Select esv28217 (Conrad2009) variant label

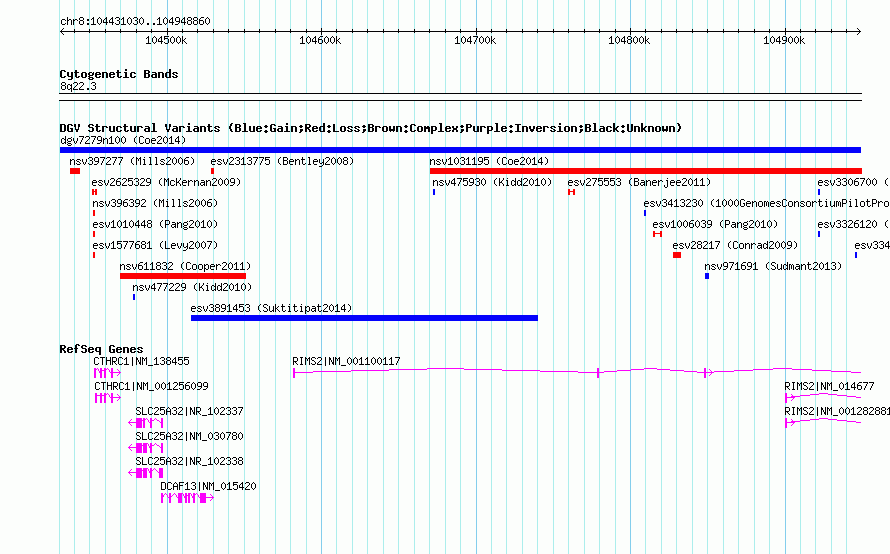click(x=735, y=245)
